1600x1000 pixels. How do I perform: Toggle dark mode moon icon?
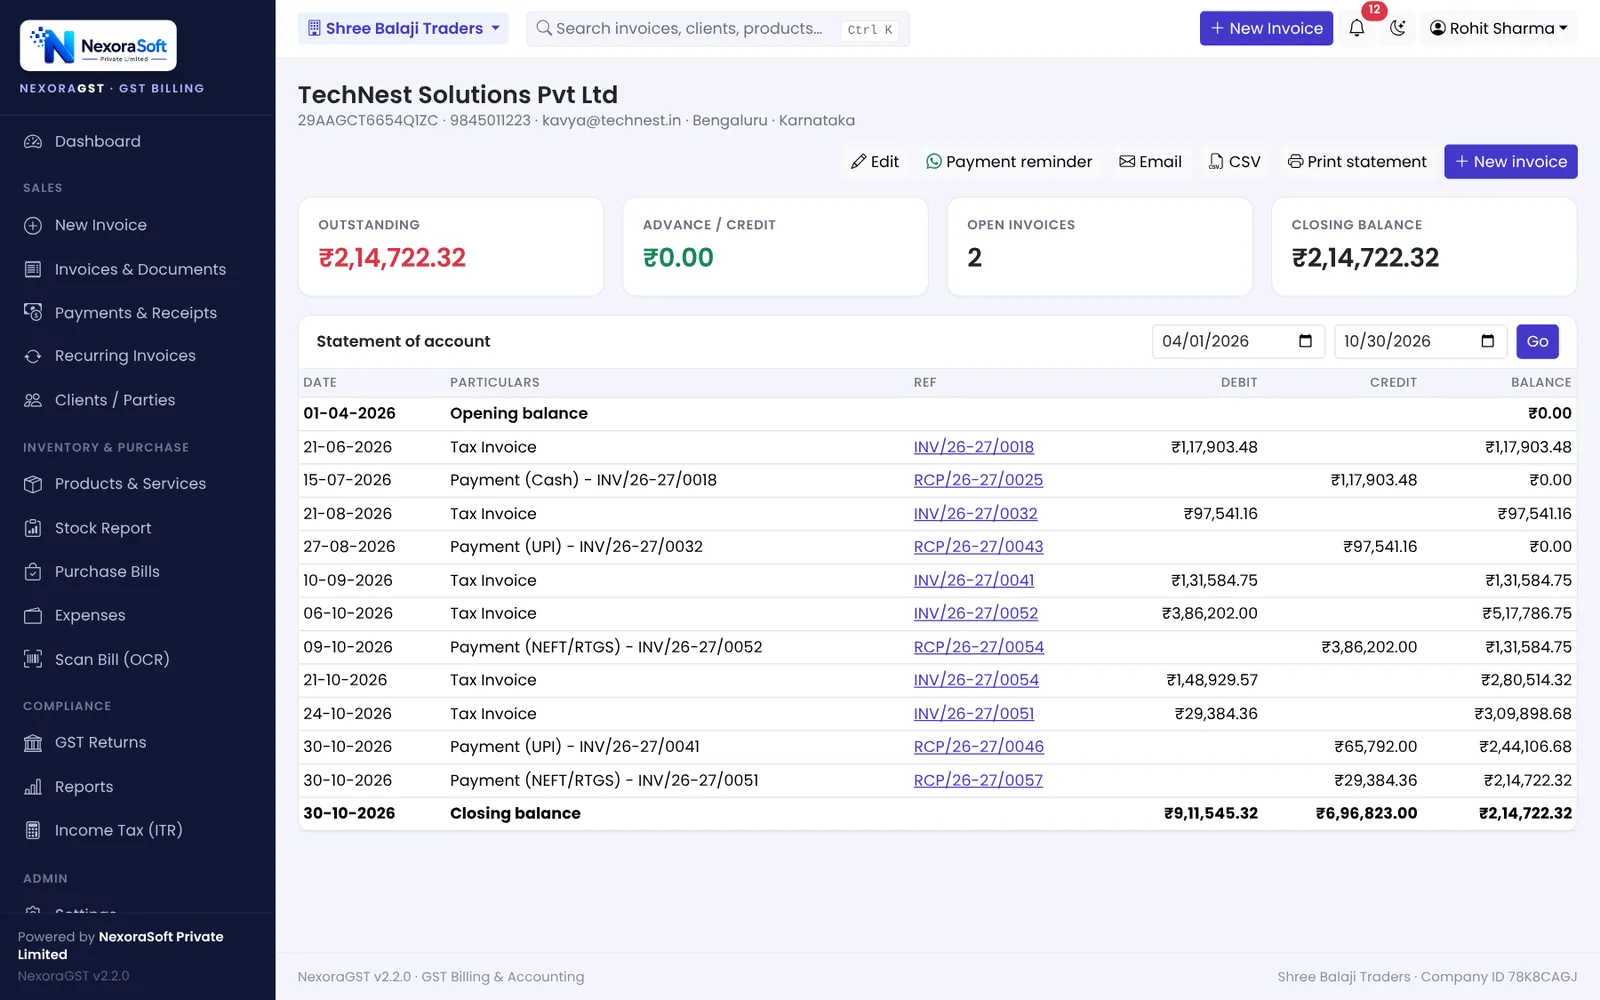pyautogui.click(x=1397, y=28)
